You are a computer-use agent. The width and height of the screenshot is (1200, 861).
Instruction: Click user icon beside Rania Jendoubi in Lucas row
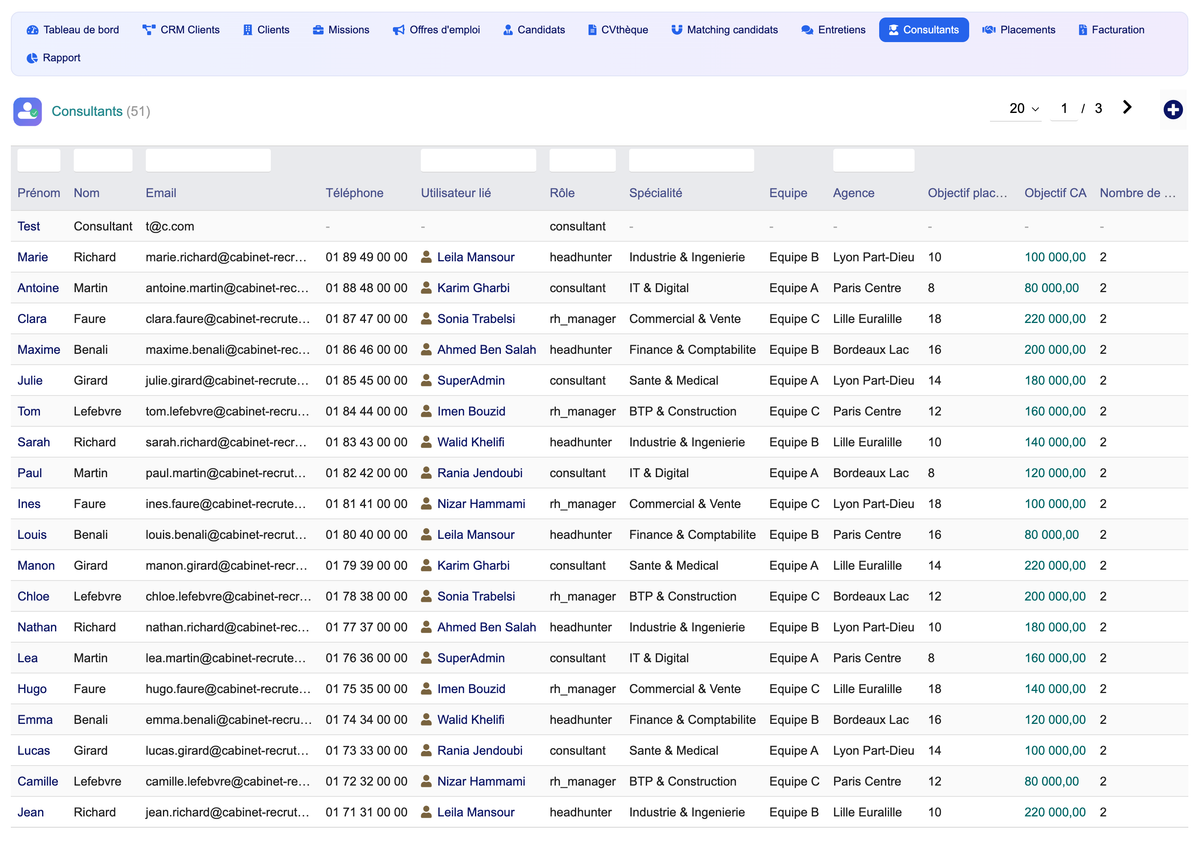click(427, 751)
